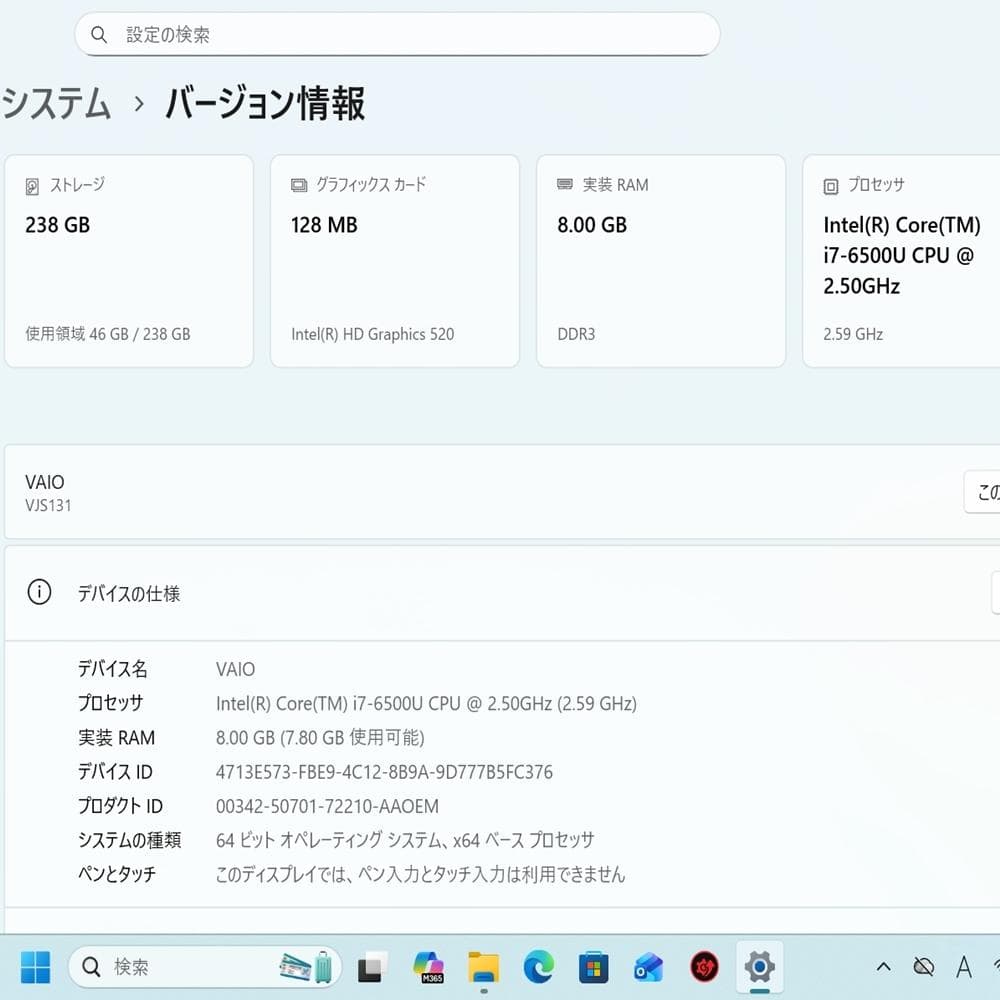The width and height of the screenshot is (1000, 1000).
Task: Click the processor icon on the プロセッサ card
Action: pos(829,186)
